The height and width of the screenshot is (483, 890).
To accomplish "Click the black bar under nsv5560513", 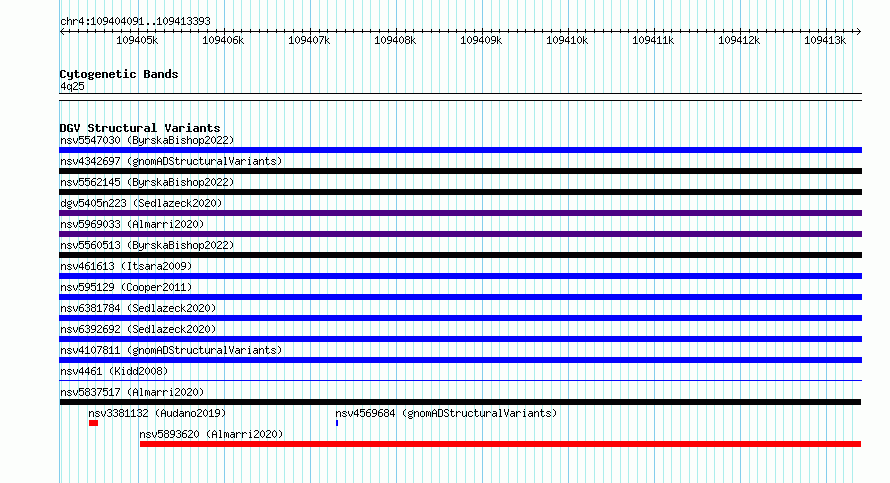I will [x=460, y=255].
